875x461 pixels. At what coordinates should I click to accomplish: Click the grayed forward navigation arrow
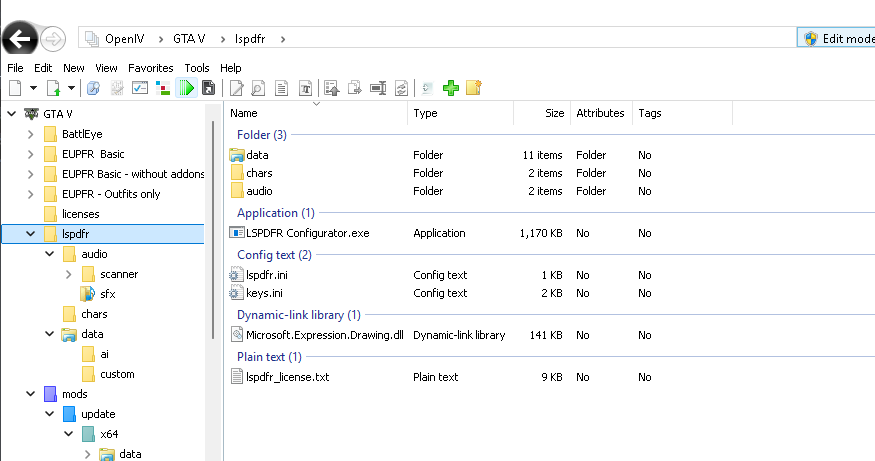(x=54, y=39)
